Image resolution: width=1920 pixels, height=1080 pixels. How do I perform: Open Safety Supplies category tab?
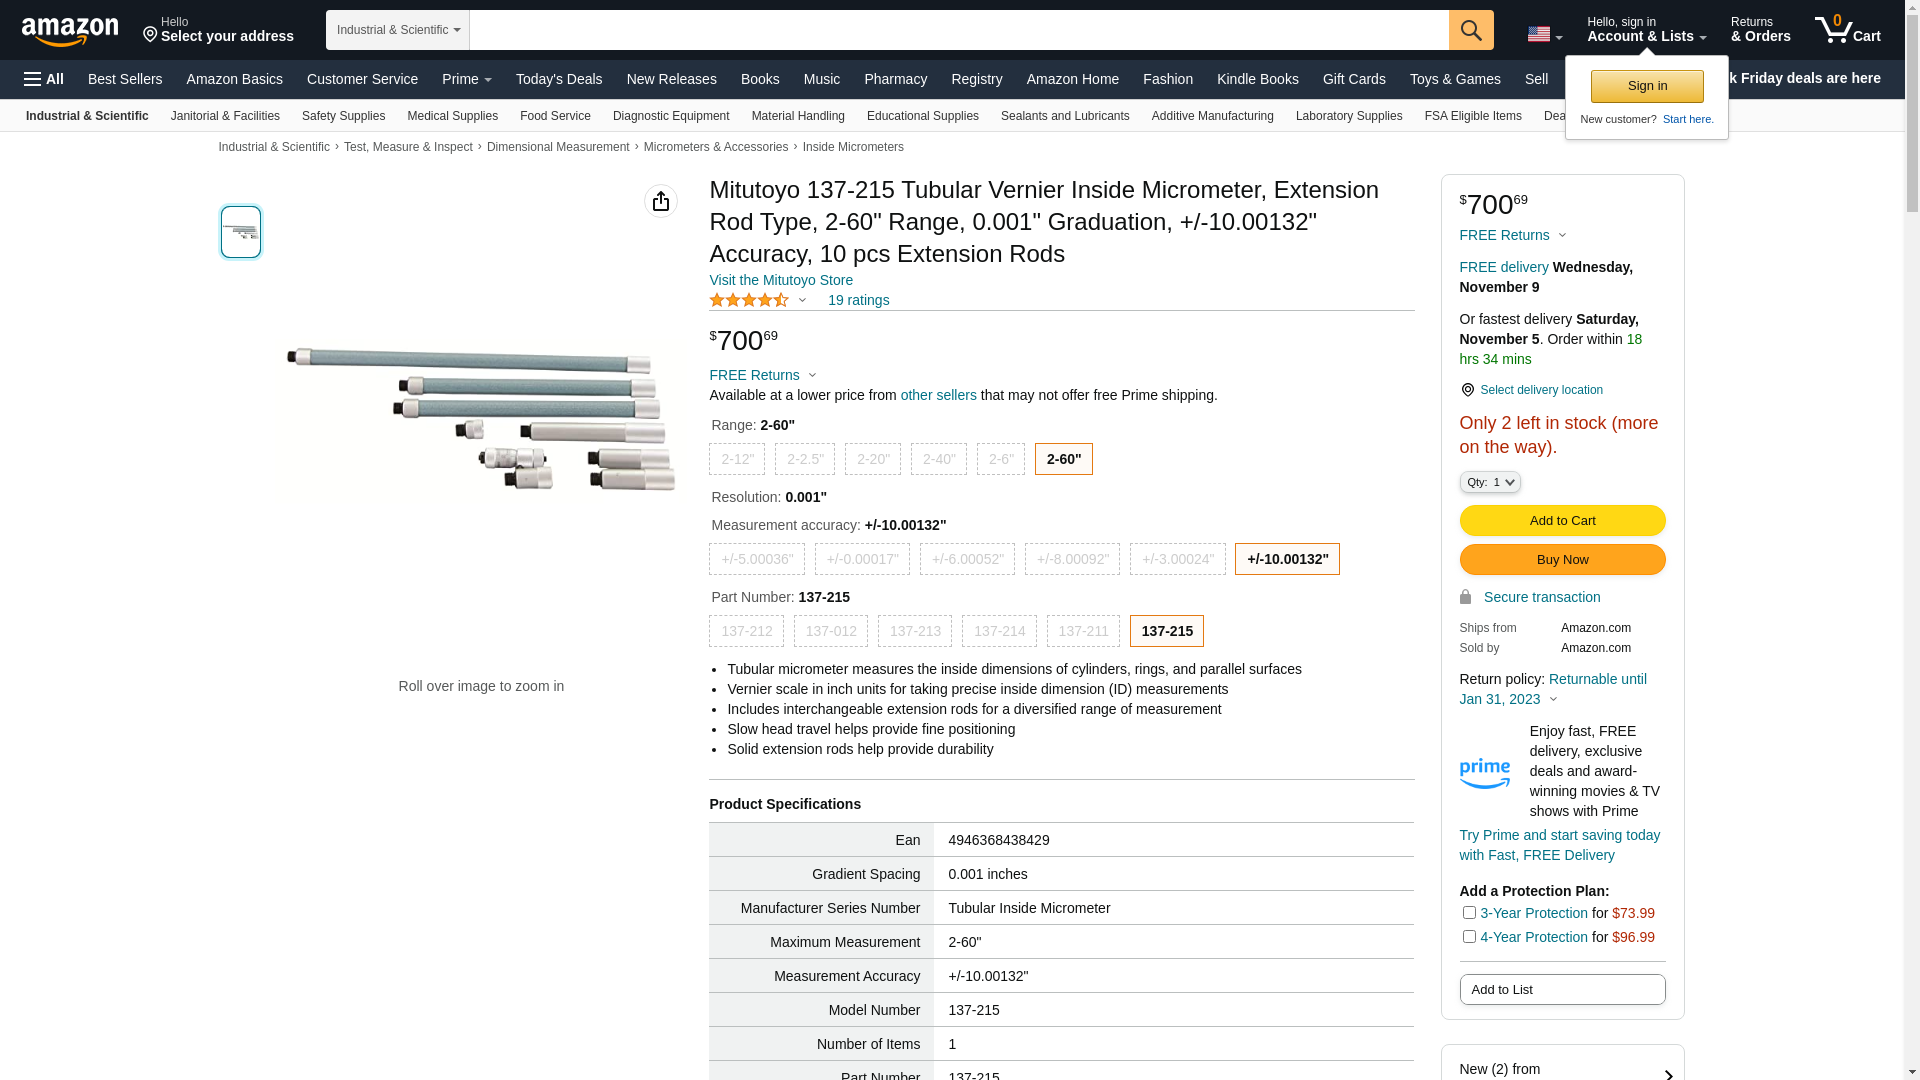click(x=343, y=116)
